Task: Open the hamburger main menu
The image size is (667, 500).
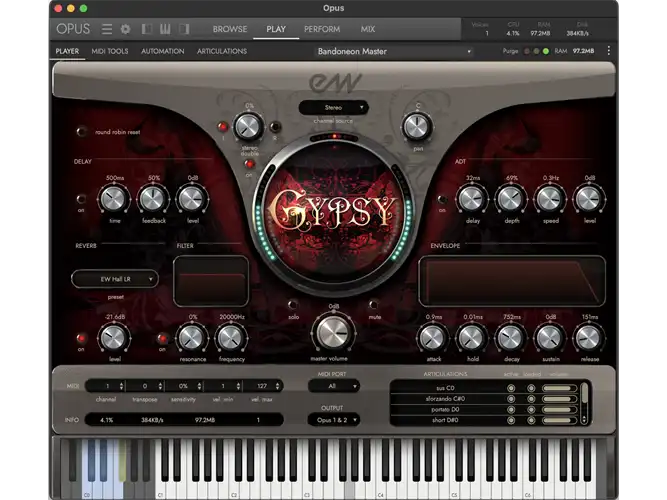Action: [107, 29]
